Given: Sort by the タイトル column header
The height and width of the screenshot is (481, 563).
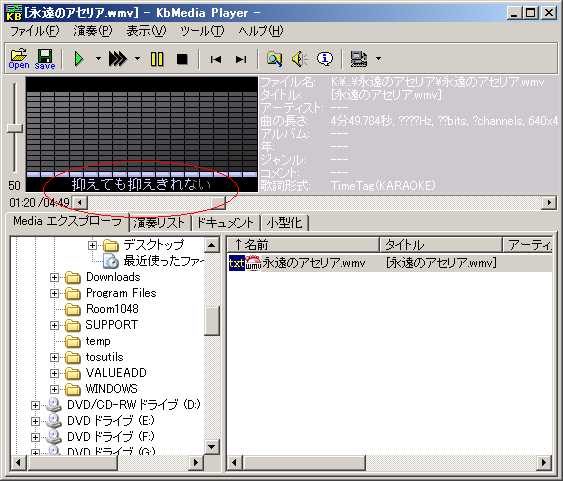Looking at the screenshot, I should tap(441, 245).
